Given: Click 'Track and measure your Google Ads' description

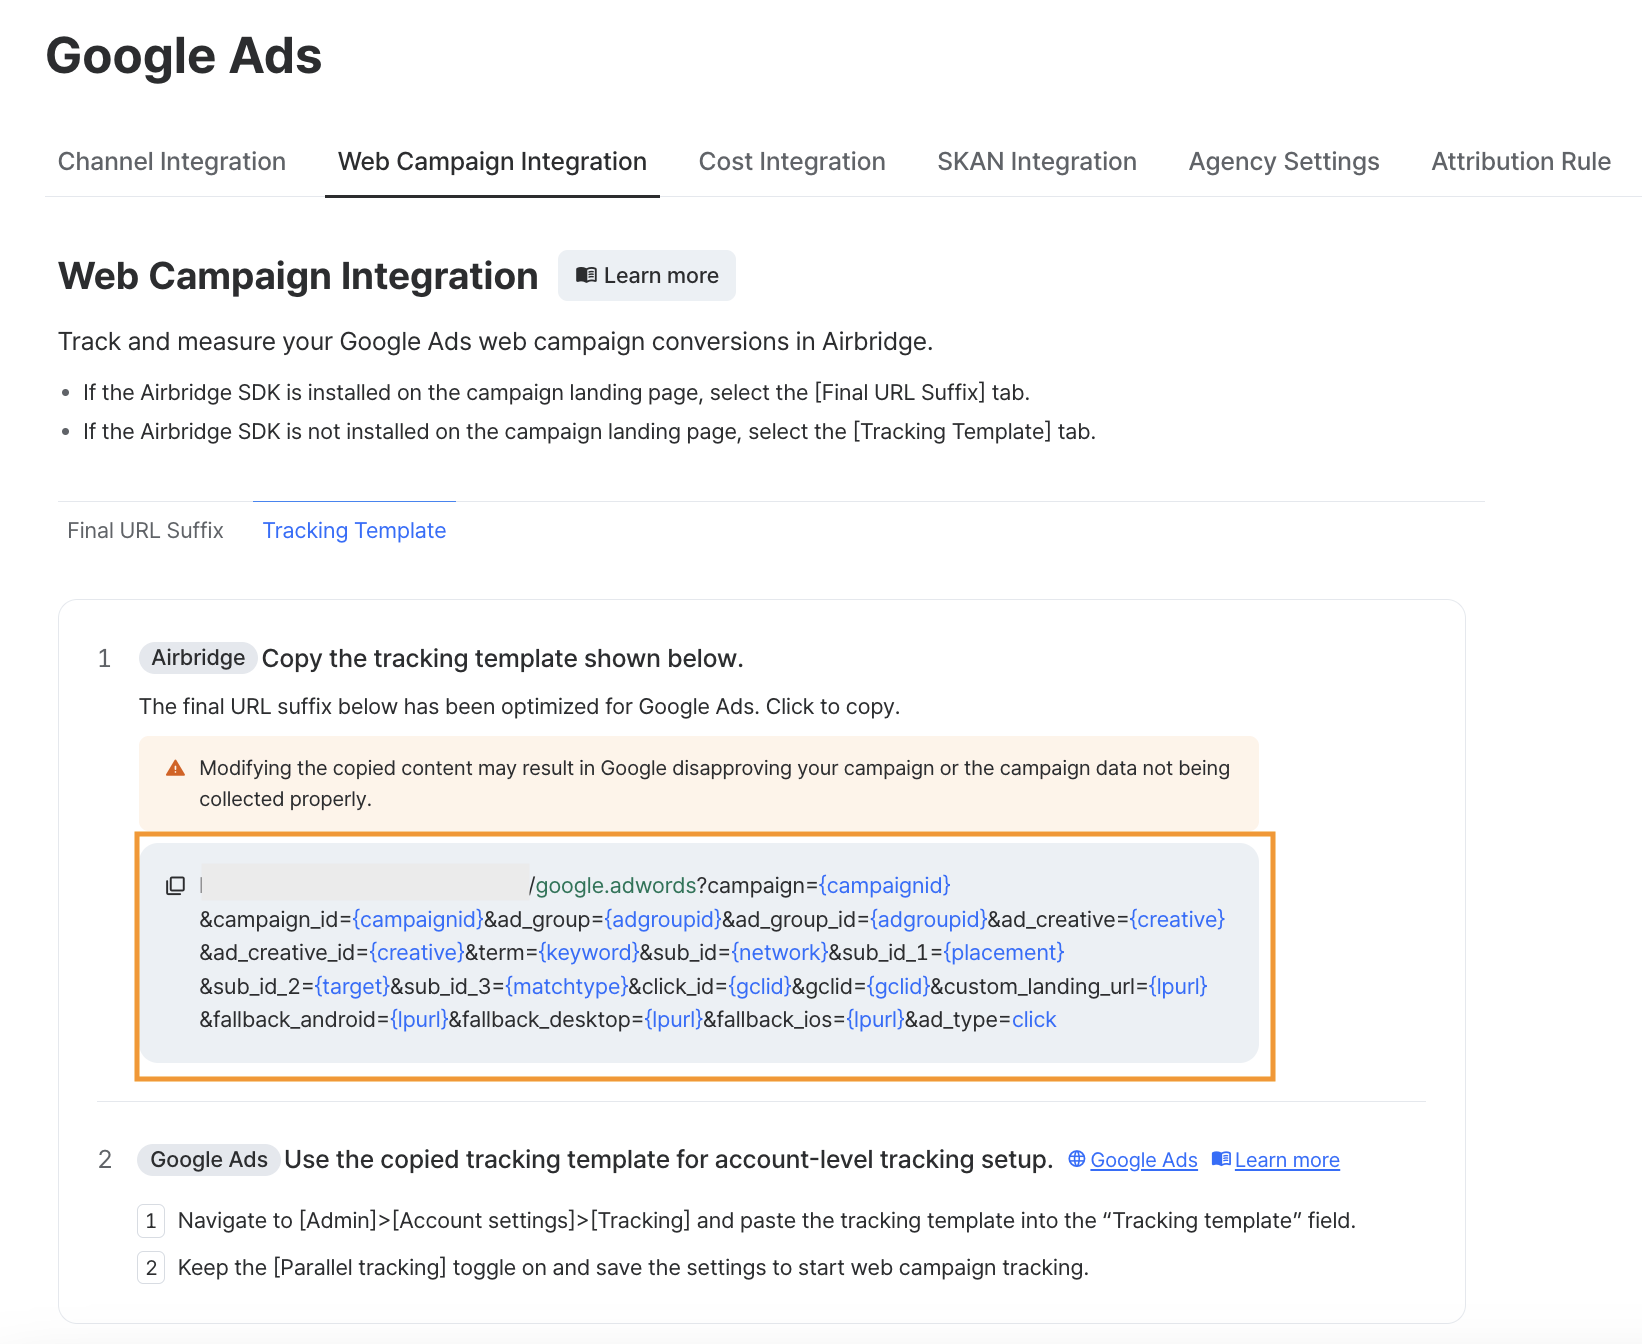Looking at the screenshot, I should (495, 342).
